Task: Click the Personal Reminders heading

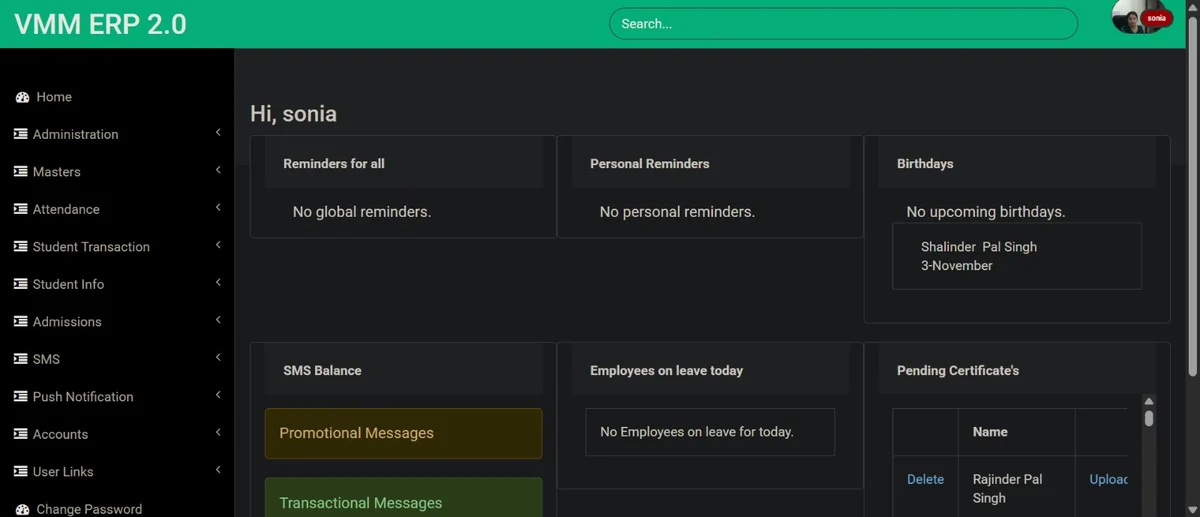Action: pos(650,164)
